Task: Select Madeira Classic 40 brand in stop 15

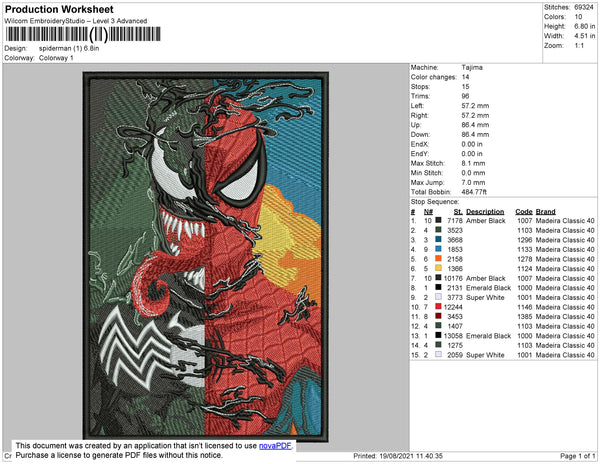Action: (565, 355)
